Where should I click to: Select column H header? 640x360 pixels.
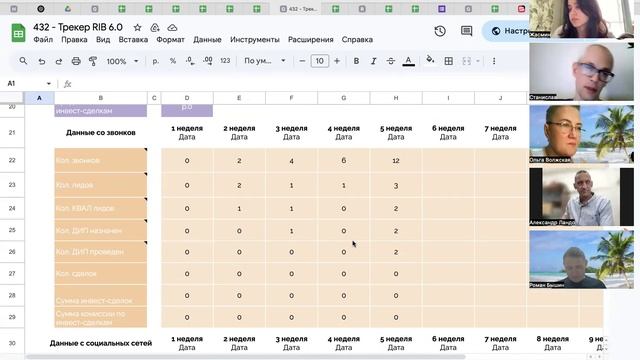[396, 98]
